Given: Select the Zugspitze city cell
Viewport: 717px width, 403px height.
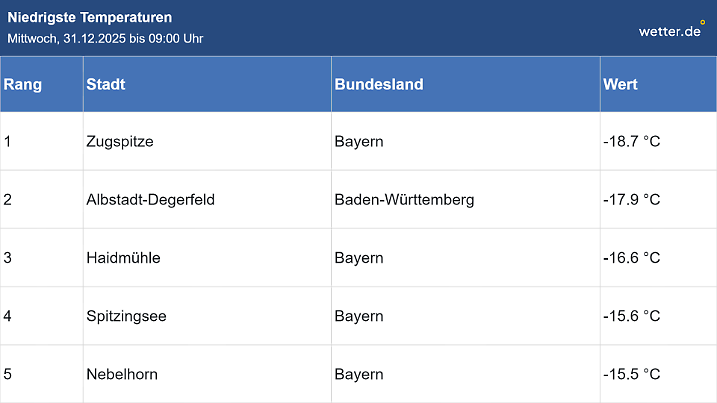Looking at the screenshot, I should 120,141.
